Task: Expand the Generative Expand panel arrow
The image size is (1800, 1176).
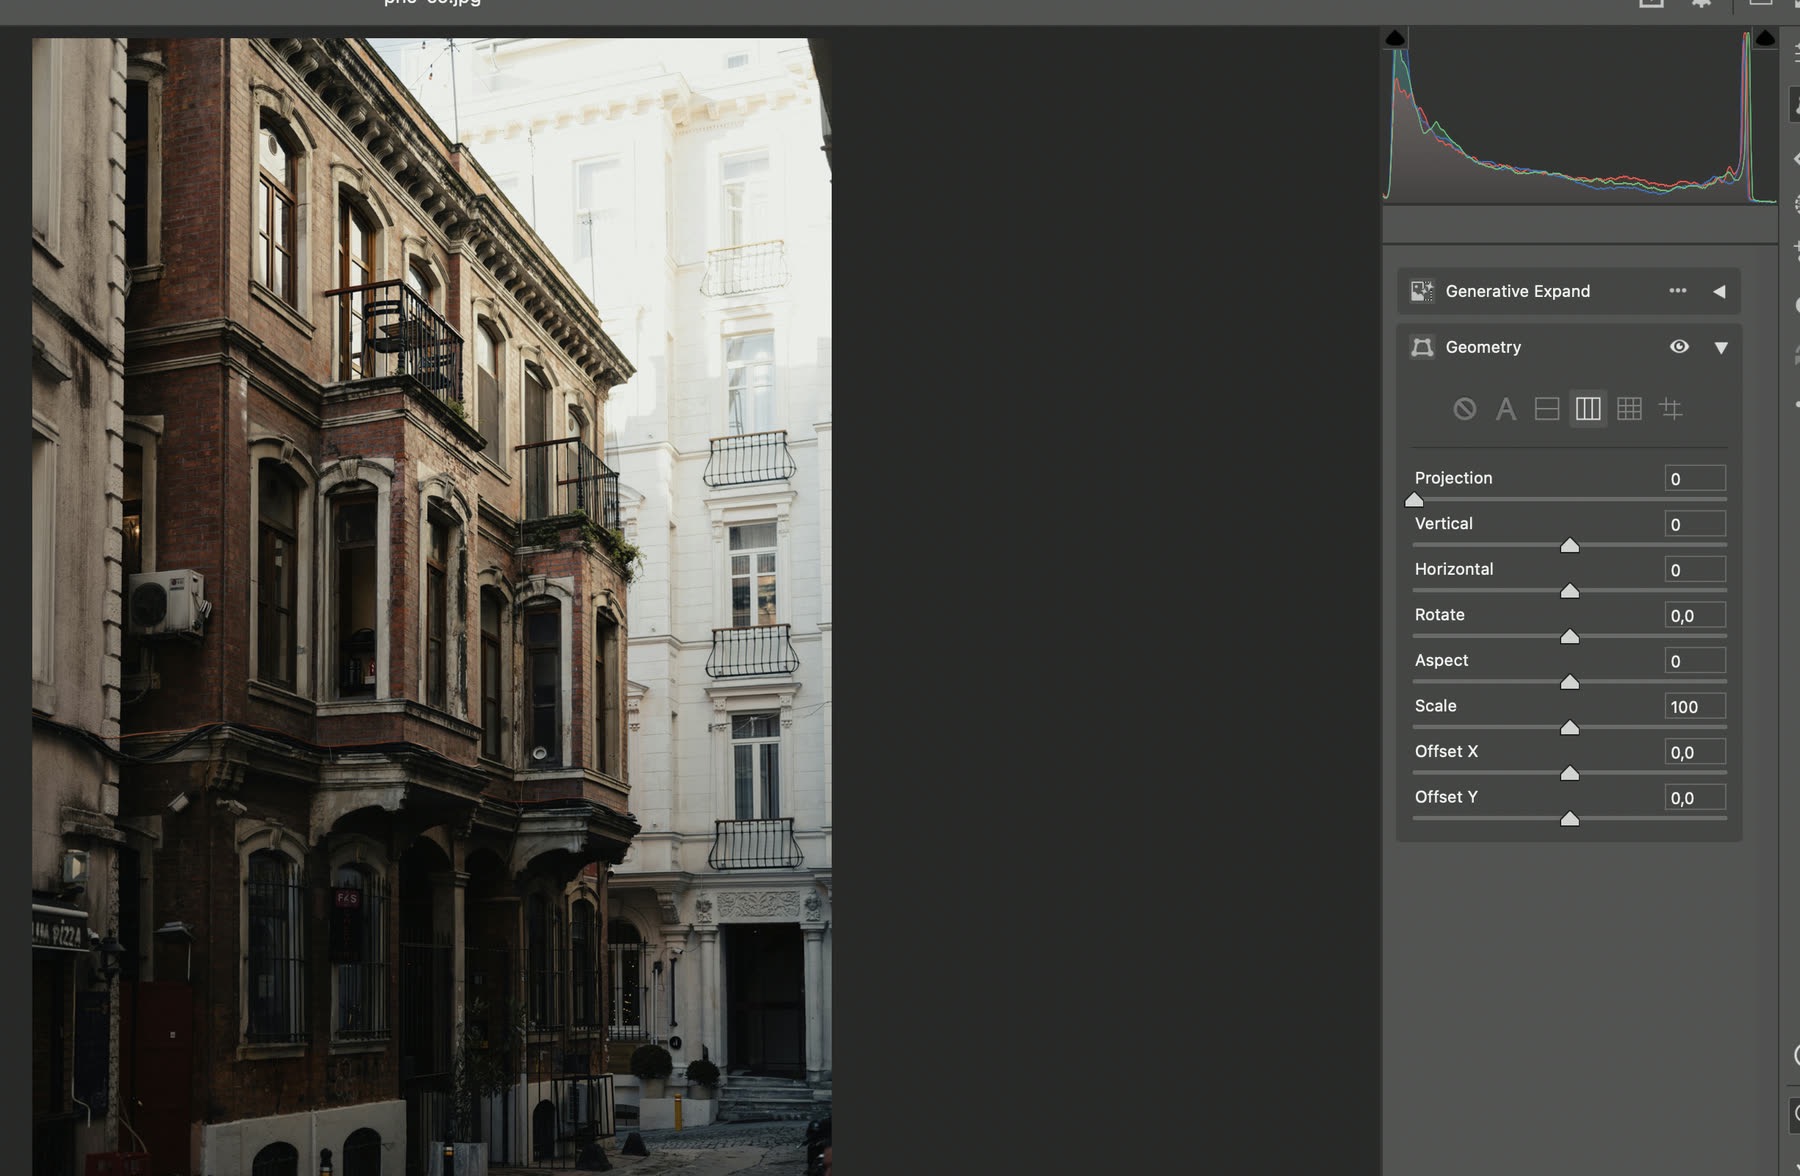Action: click(1719, 292)
